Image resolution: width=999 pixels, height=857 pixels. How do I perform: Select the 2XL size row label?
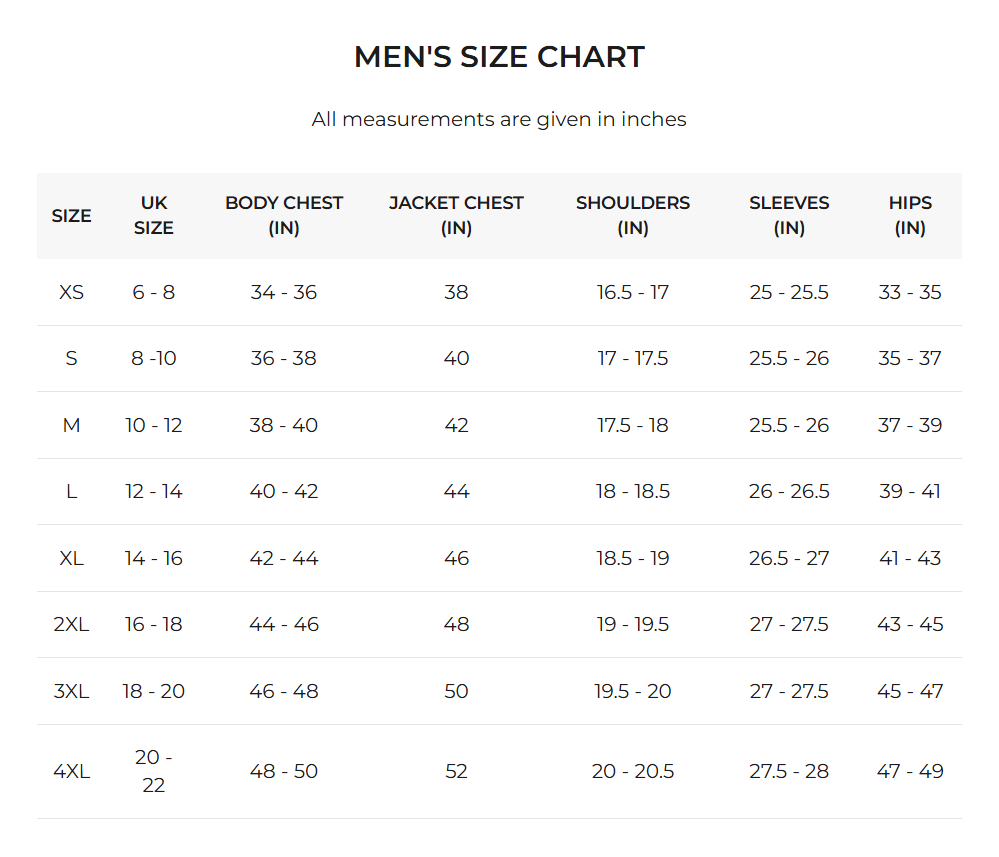tap(71, 624)
